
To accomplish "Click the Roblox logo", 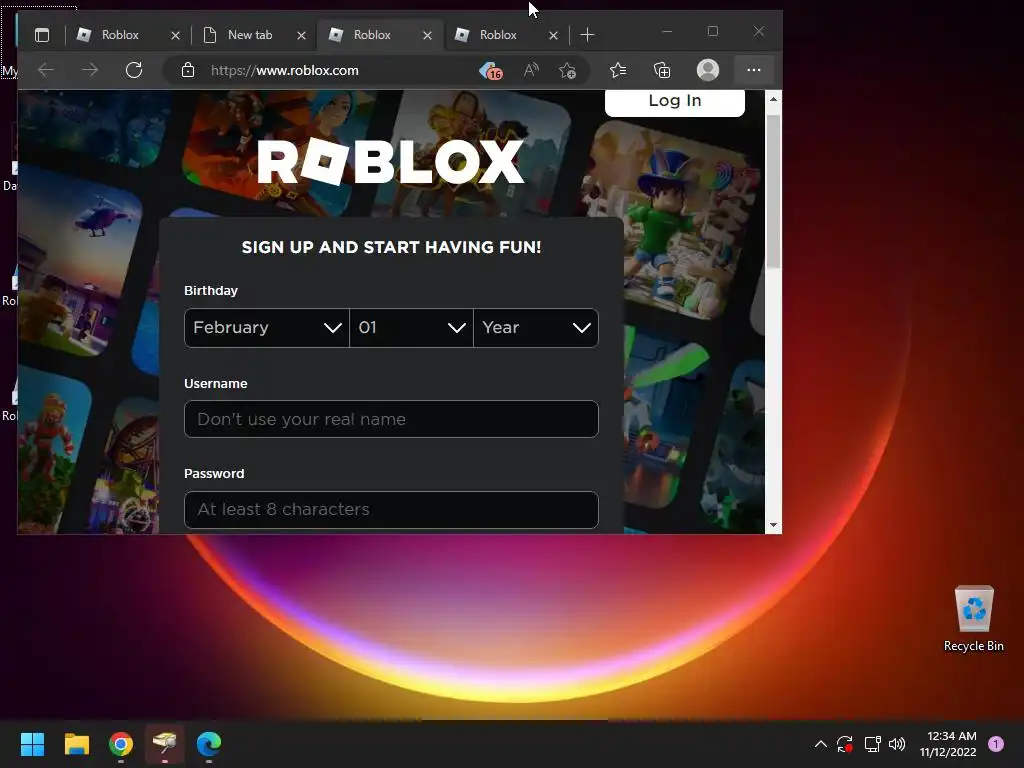I will pyautogui.click(x=391, y=161).
